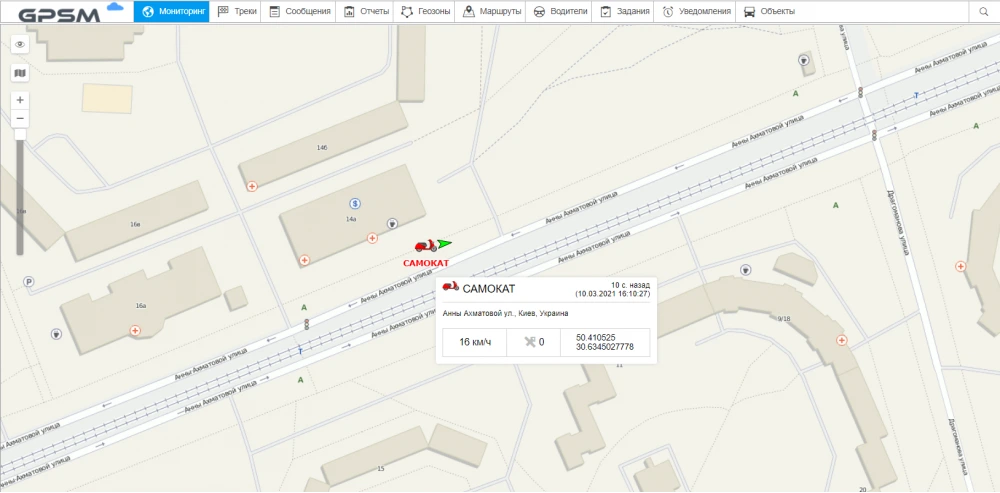The width and height of the screenshot is (1000, 493).
Task: Click the zoom slider track
Action: [x=20, y=196]
